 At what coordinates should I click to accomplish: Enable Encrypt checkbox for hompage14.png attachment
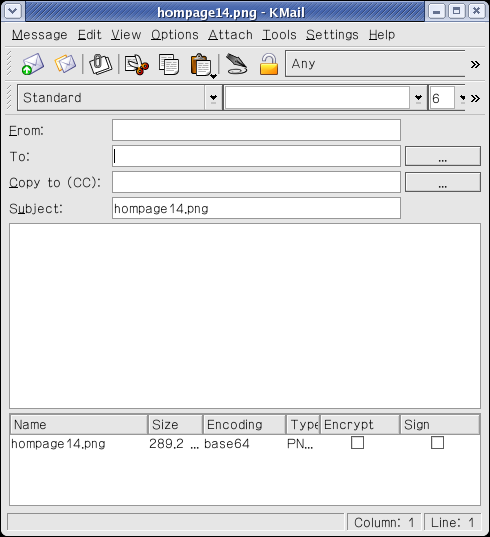[357, 442]
